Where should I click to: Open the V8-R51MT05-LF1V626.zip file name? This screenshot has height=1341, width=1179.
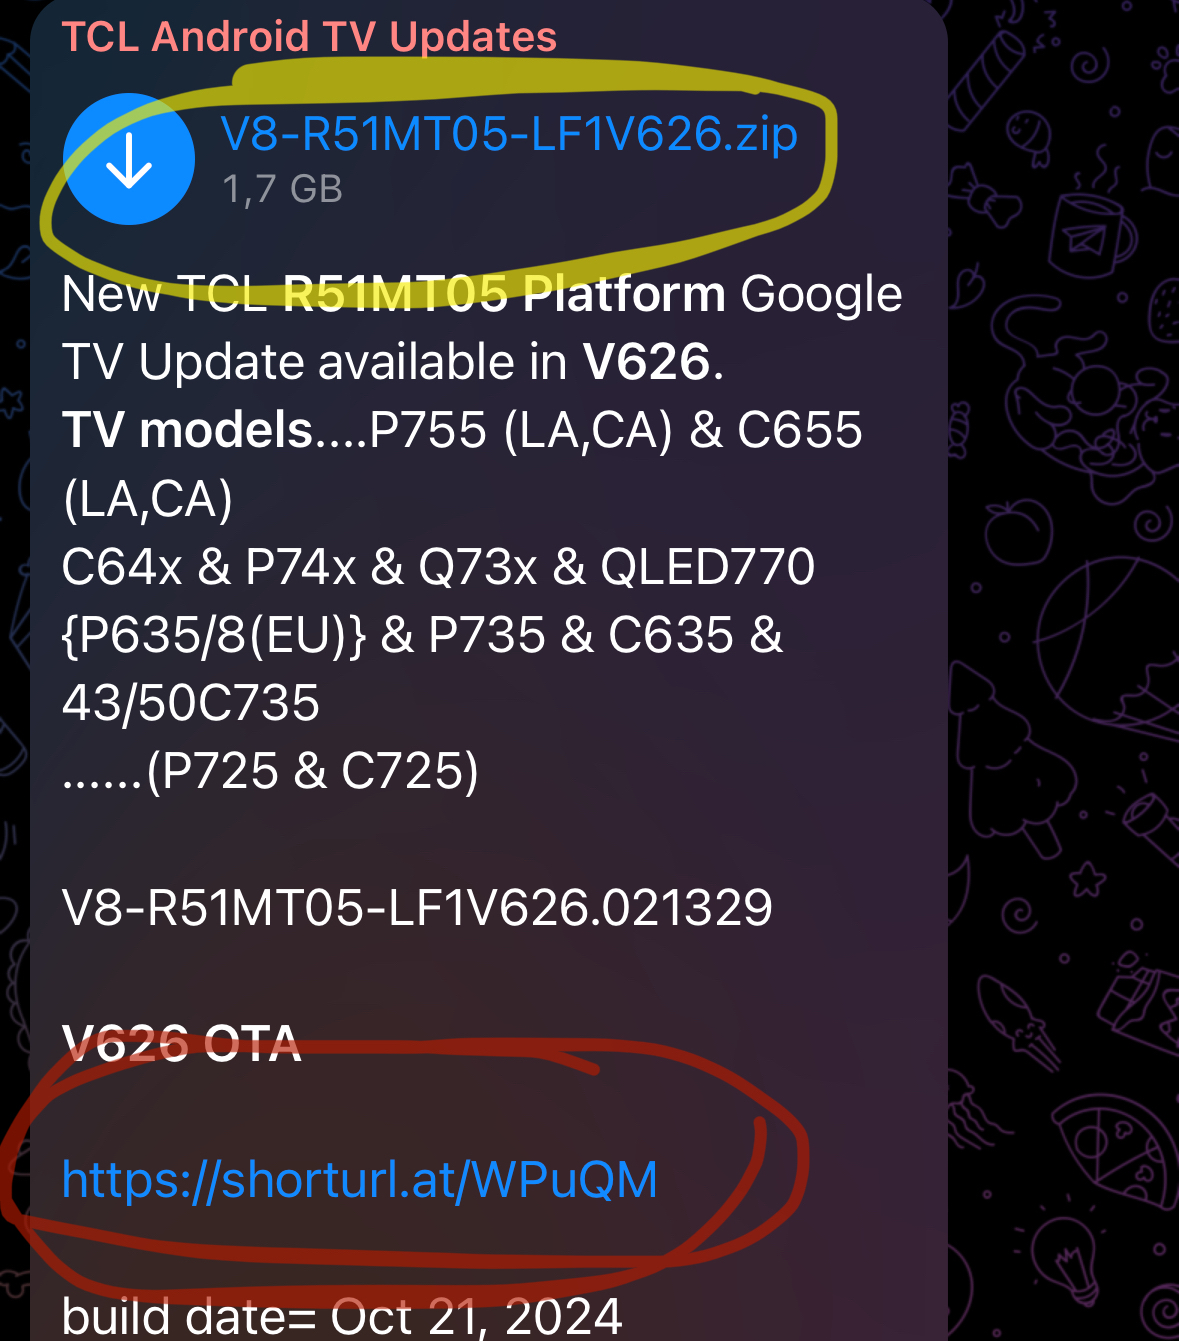click(x=509, y=133)
